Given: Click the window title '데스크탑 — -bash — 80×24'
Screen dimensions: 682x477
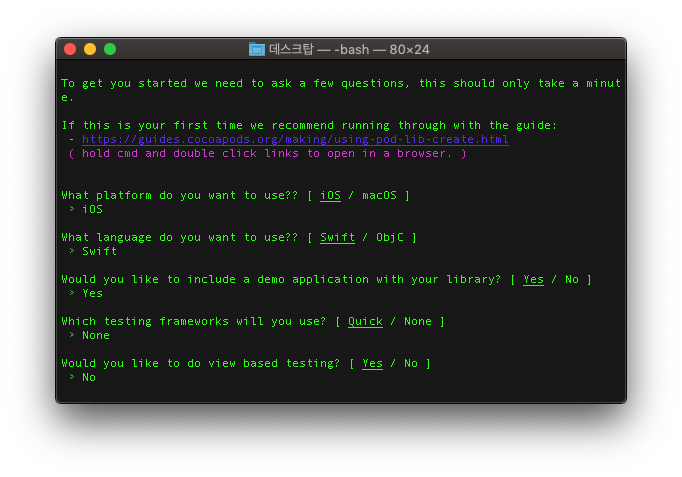Looking at the screenshot, I should 349,50.
